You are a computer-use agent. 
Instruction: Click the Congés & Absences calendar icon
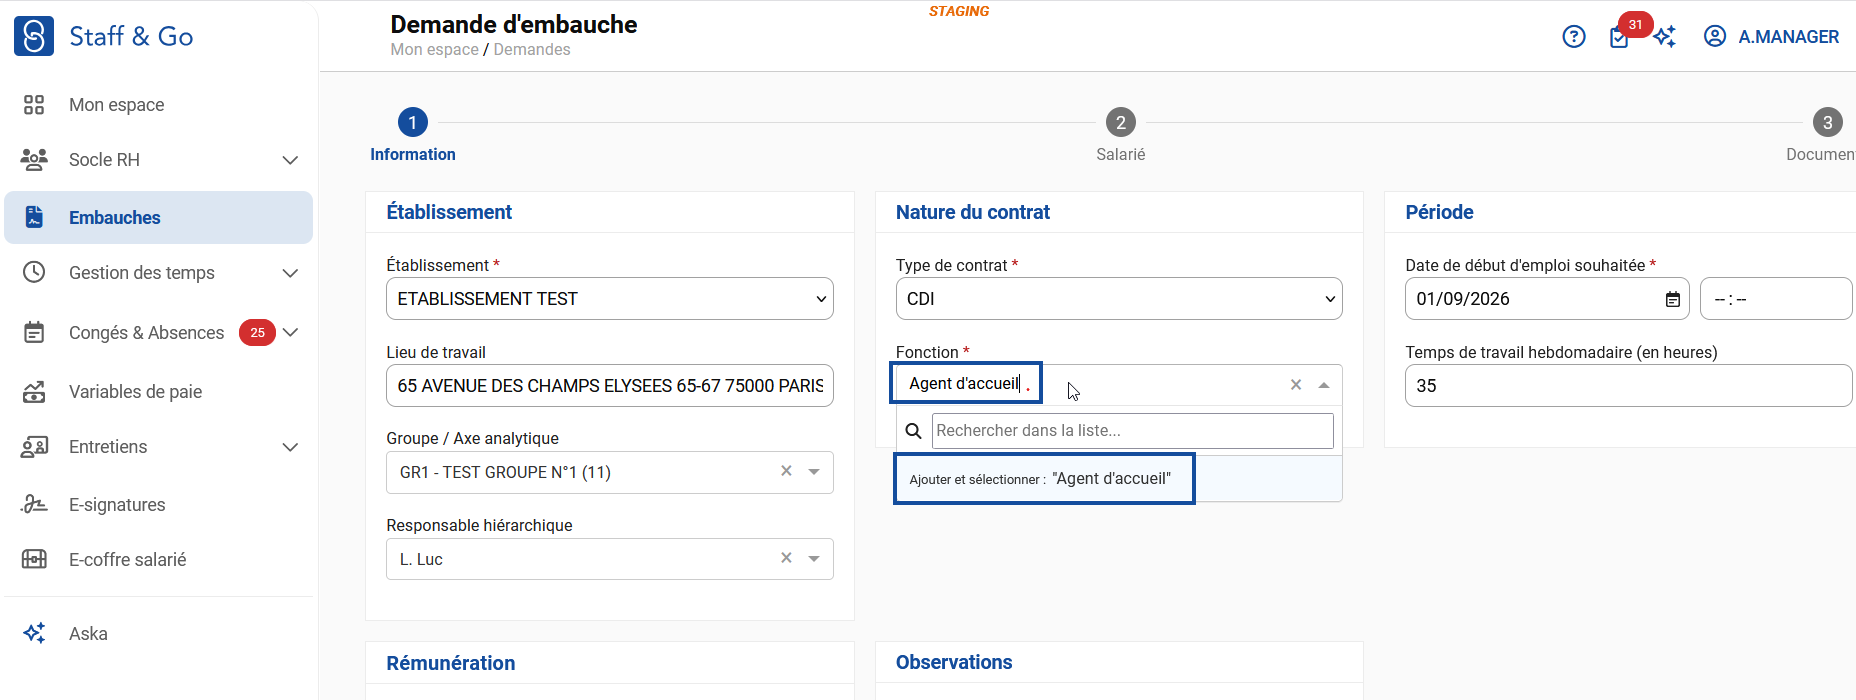pyautogui.click(x=34, y=332)
